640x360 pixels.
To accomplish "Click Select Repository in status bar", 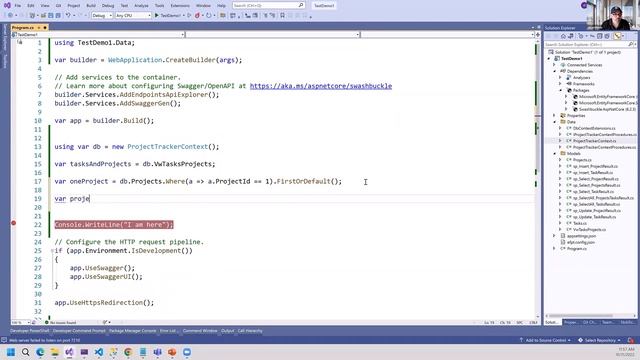I will coord(600,340).
